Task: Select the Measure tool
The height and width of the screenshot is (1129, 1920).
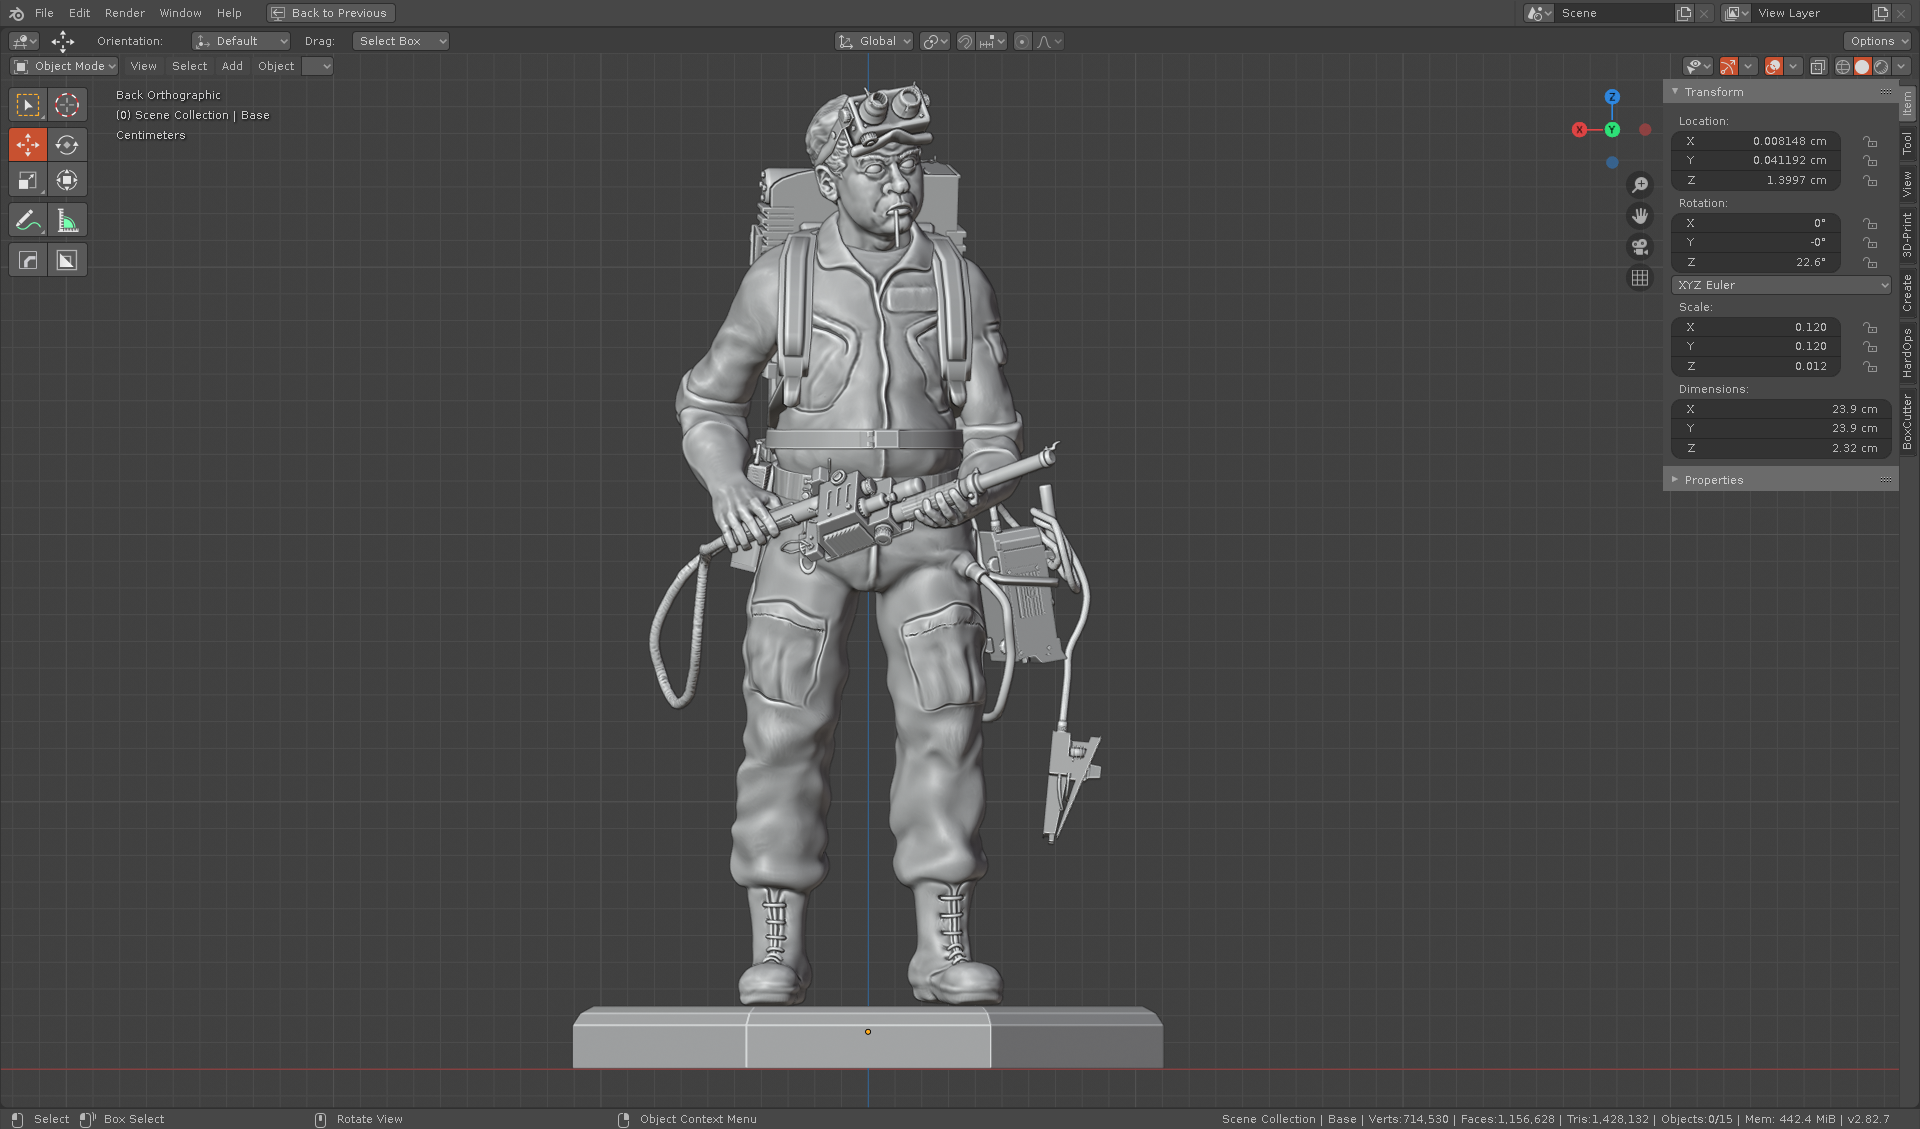Action: [67, 219]
